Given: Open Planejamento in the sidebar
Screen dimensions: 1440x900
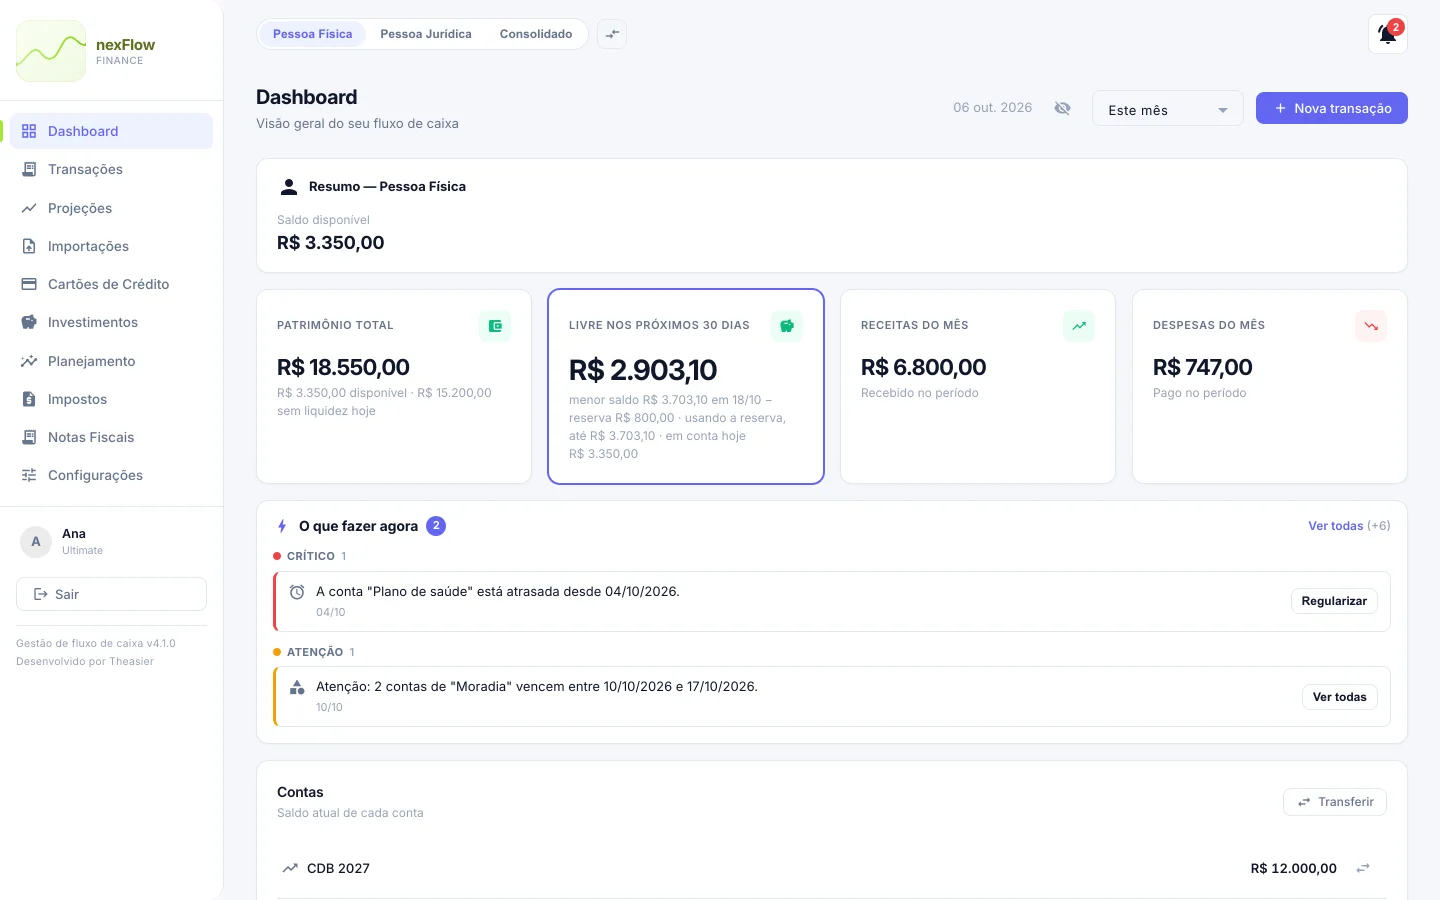Looking at the screenshot, I should tap(111, 361).
